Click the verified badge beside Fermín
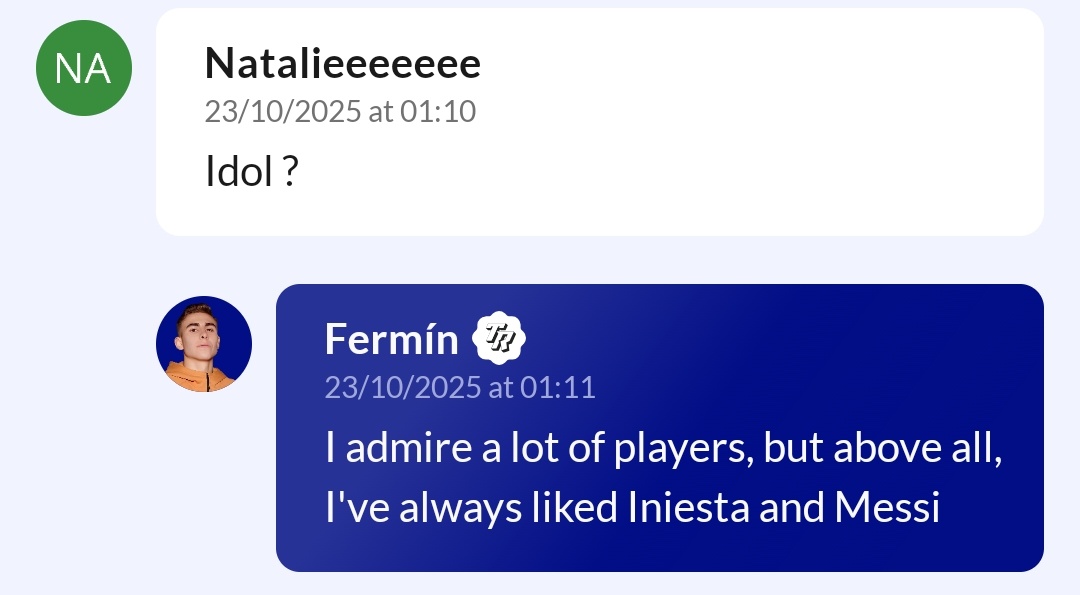1080x595 pixels. [499, 340]
